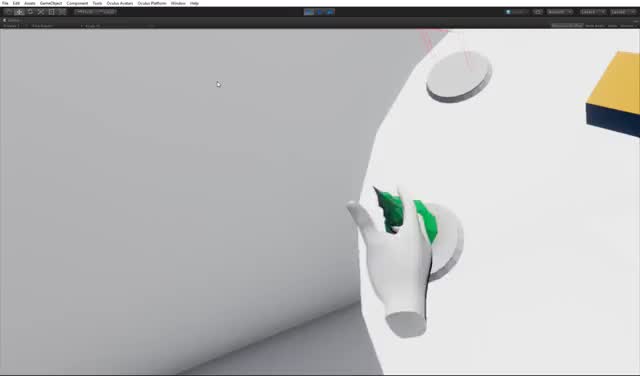Open the Oculus Avatars menu
Image resolution: width=640 pixels, height=376 pixels.
click(x=120, y=3)
